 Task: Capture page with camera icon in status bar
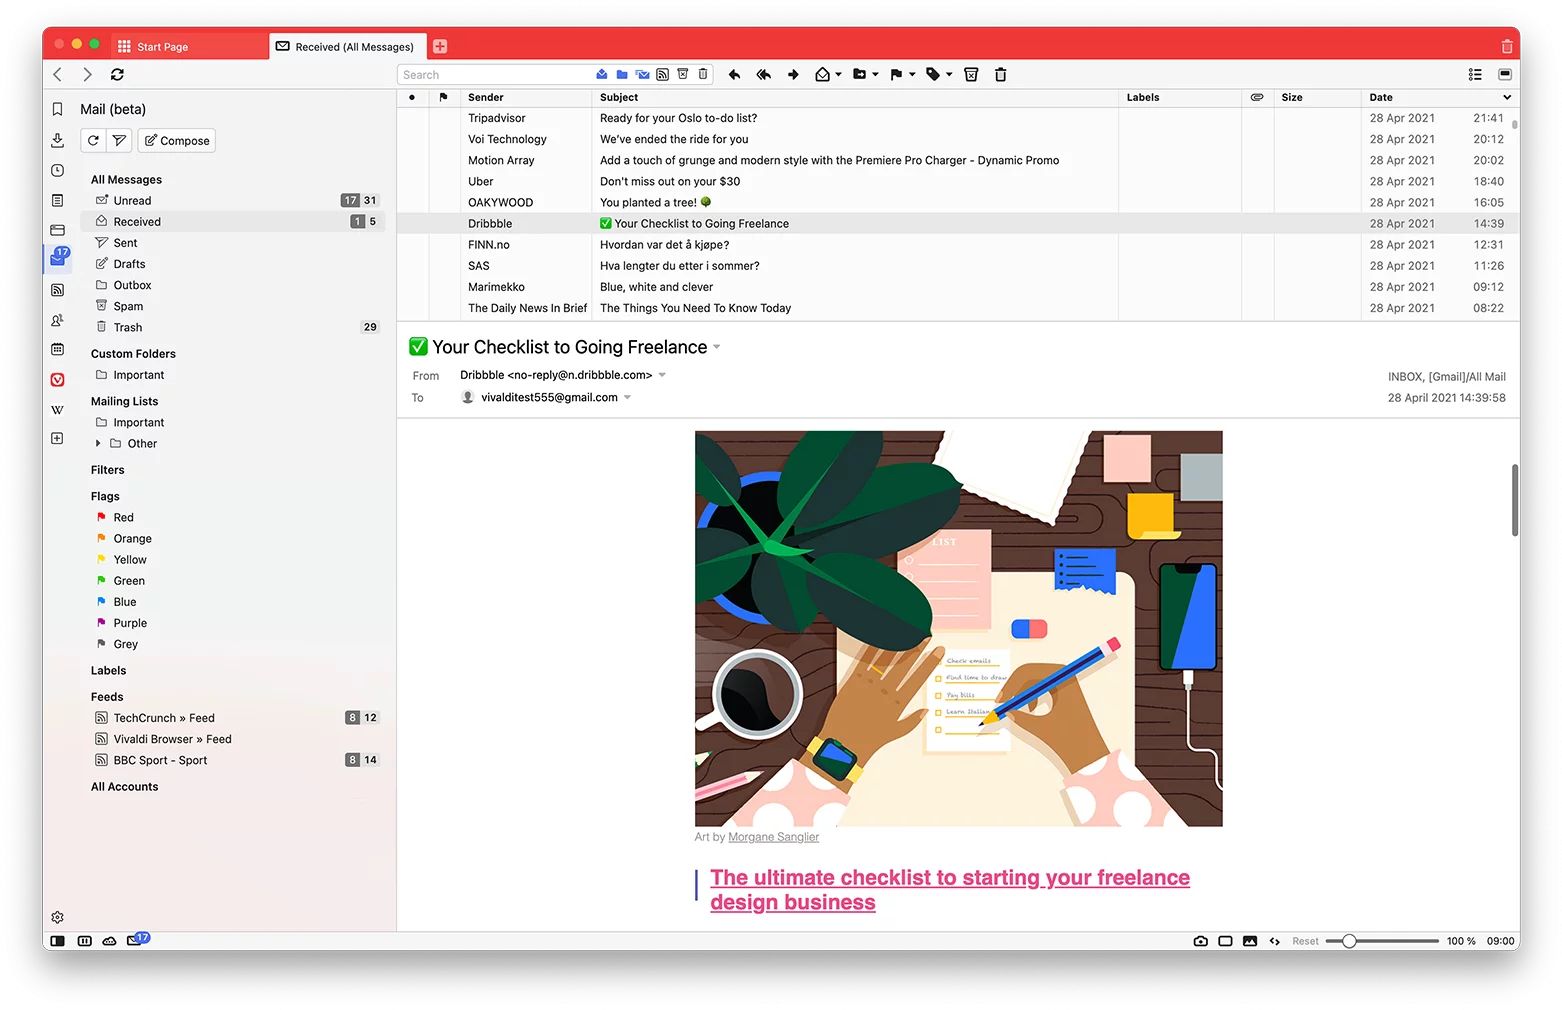click(1200, 941)
